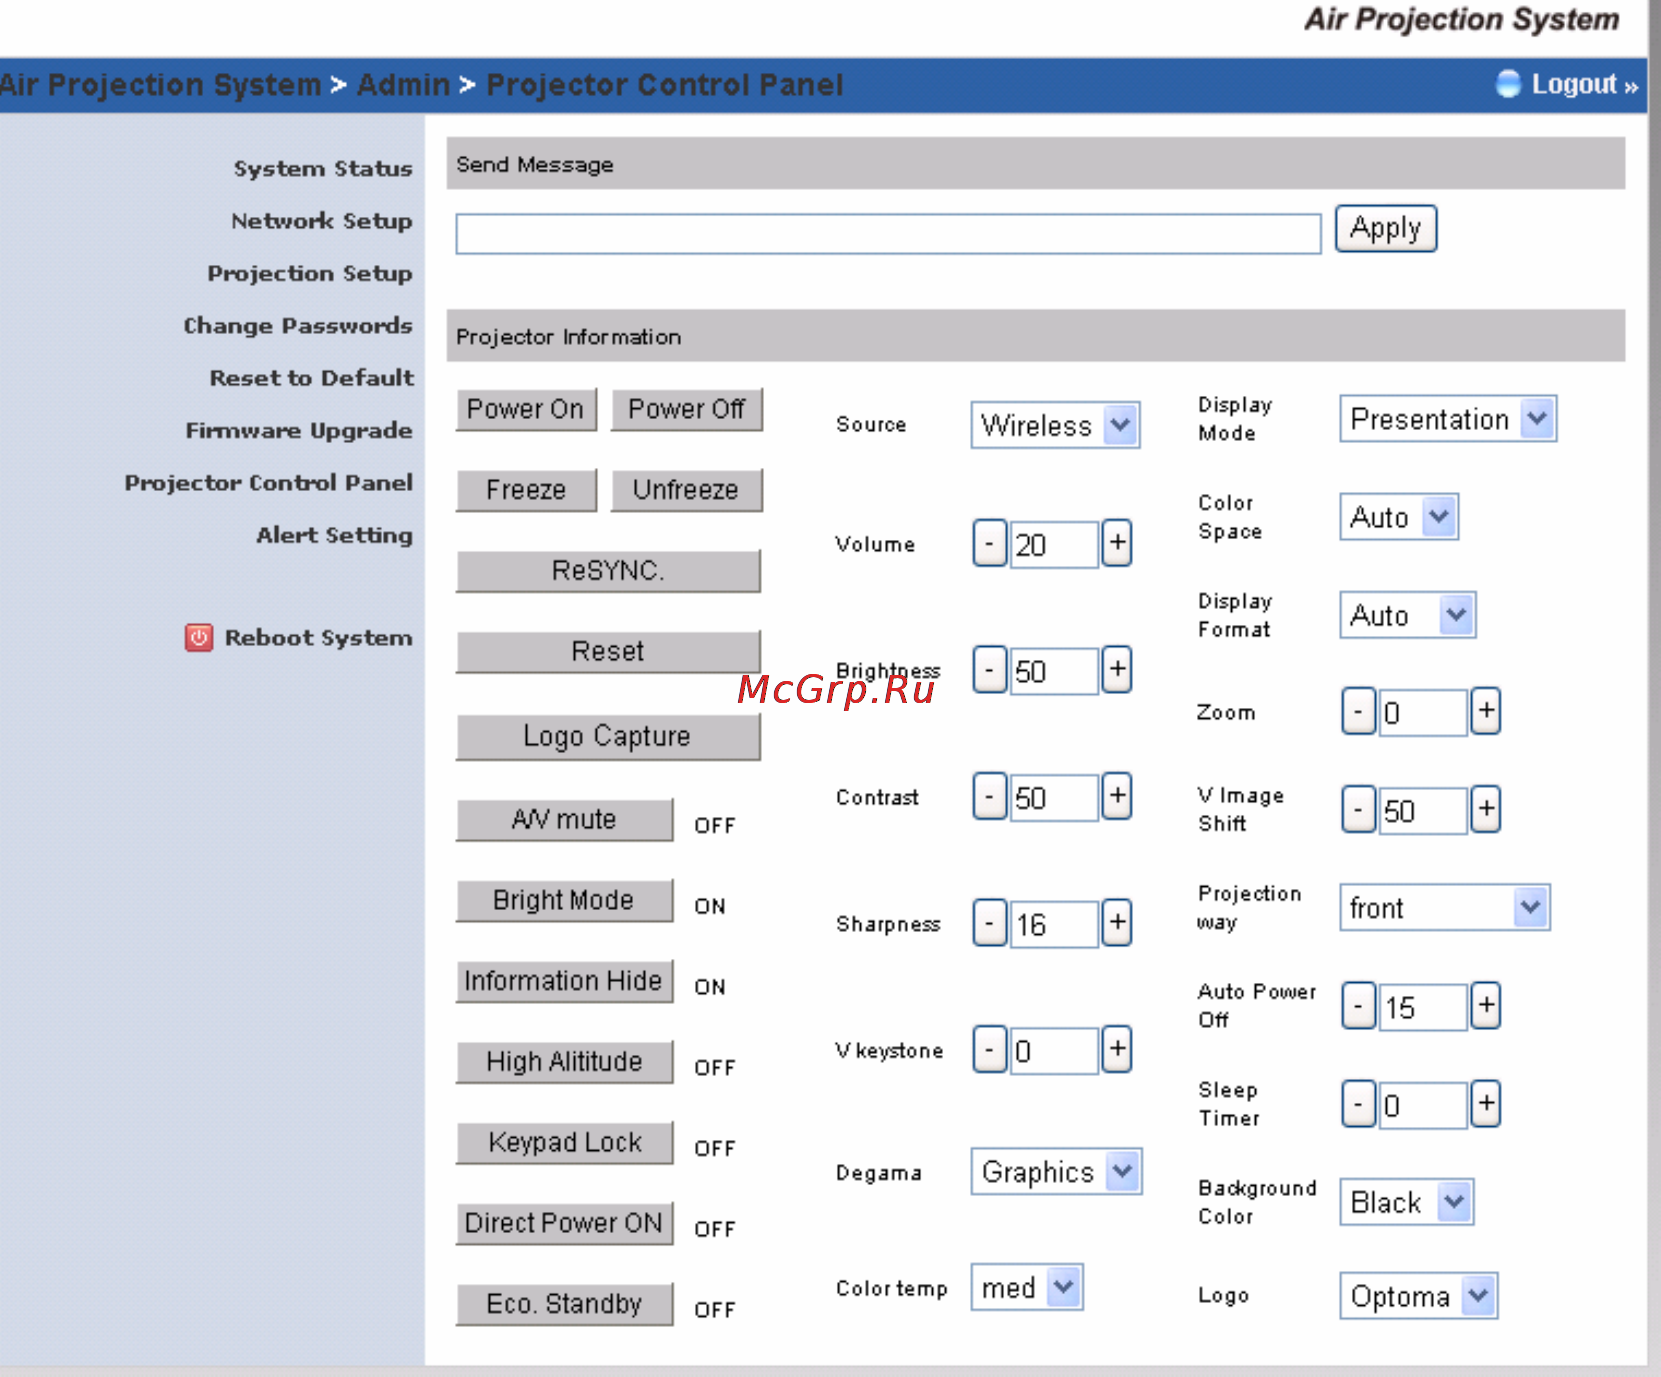Click the Power Off button

point(687,409)
